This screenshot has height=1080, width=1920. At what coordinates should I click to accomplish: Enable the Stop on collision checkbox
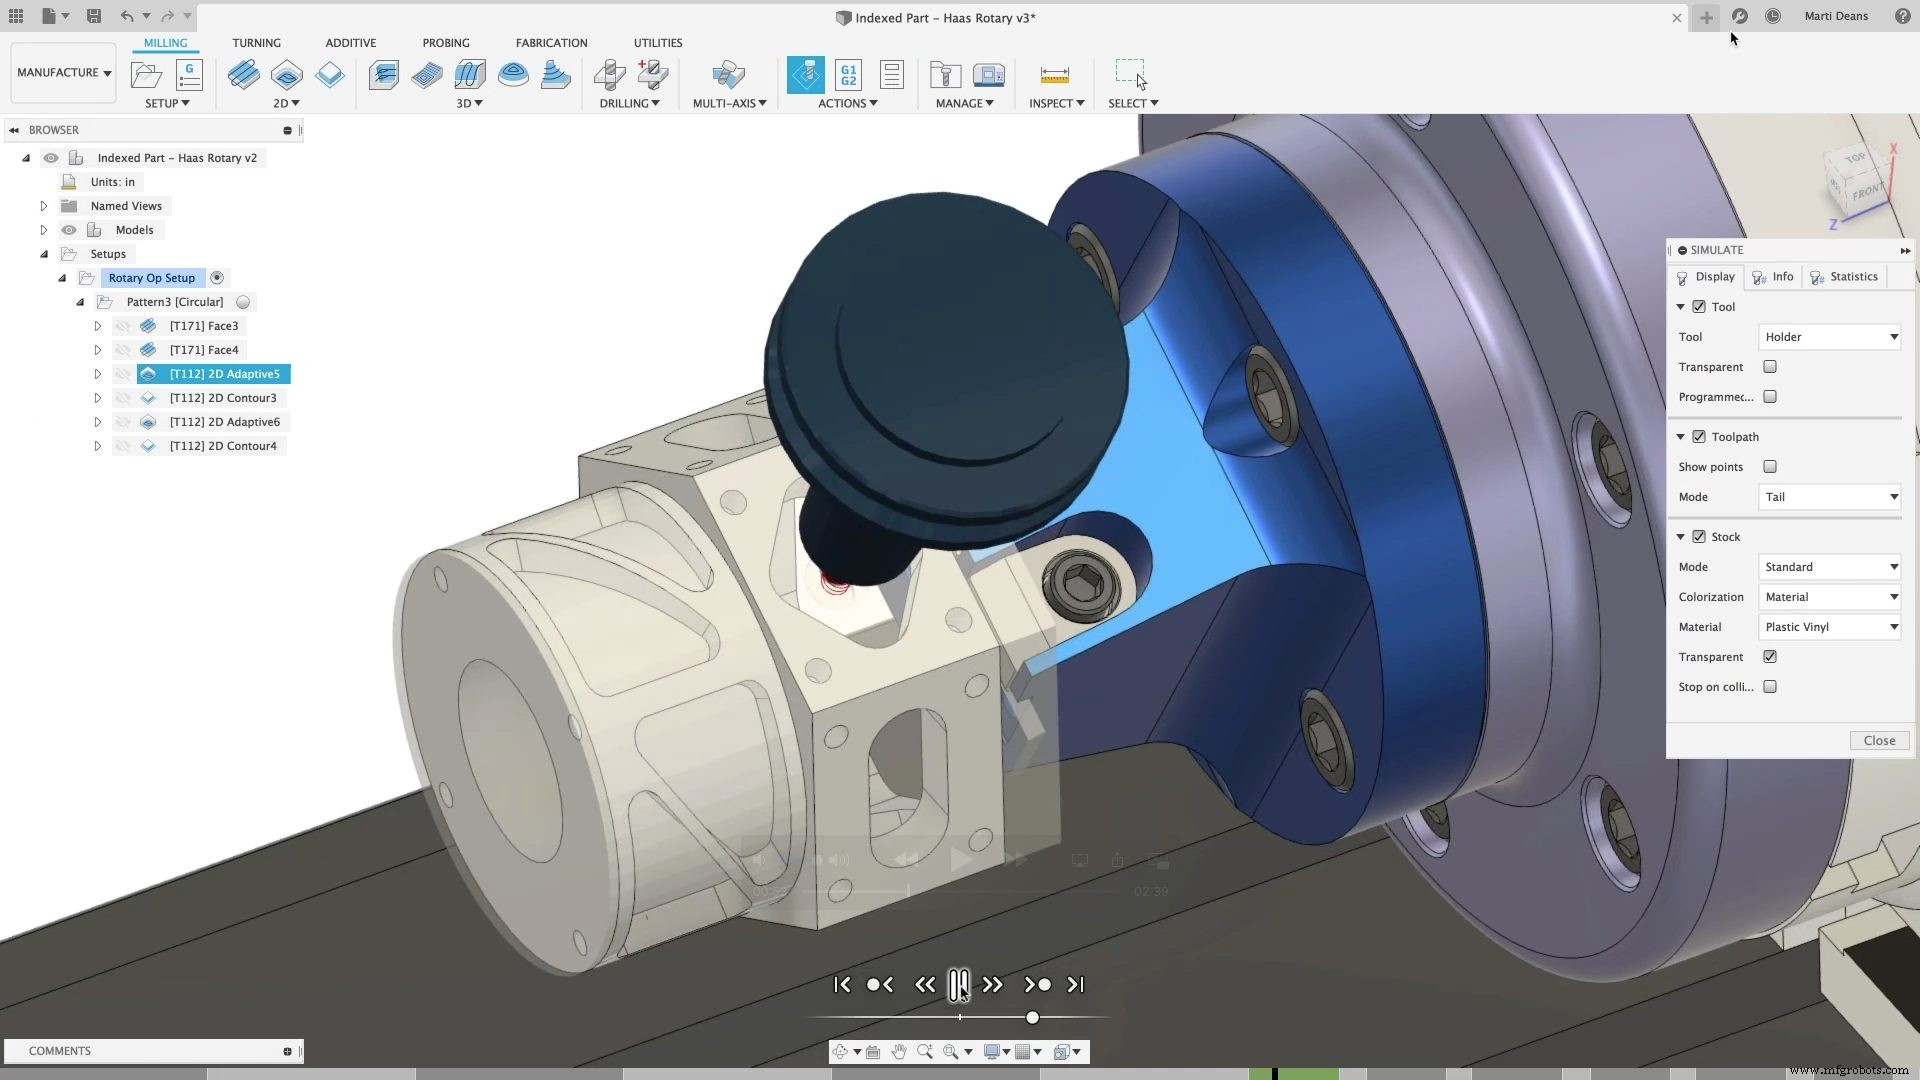click(1770, 687)
